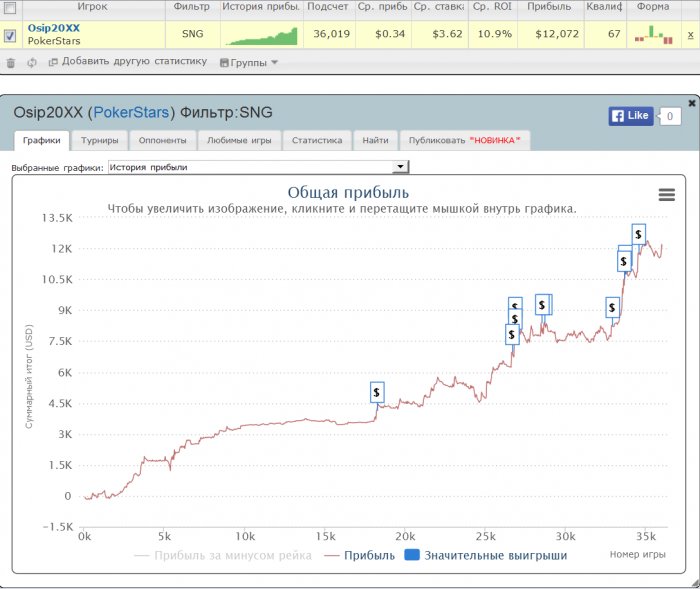Click the 'SNG' filter cell
The height and width of the screenshot is (589, 700).
(192, 34)
